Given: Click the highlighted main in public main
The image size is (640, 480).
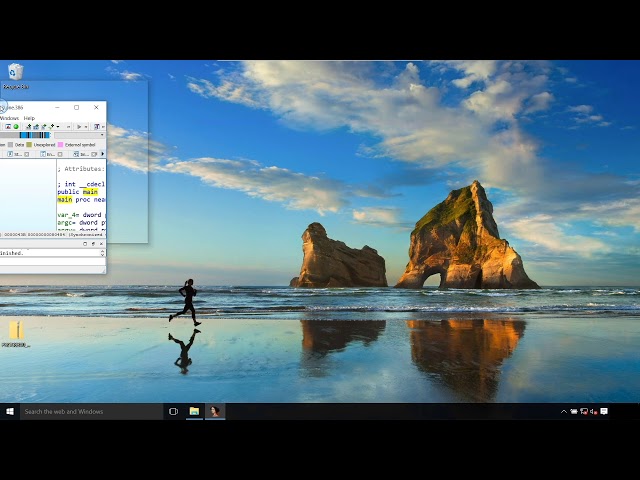Looking at the screenshot, I should (x=90, y=191).
